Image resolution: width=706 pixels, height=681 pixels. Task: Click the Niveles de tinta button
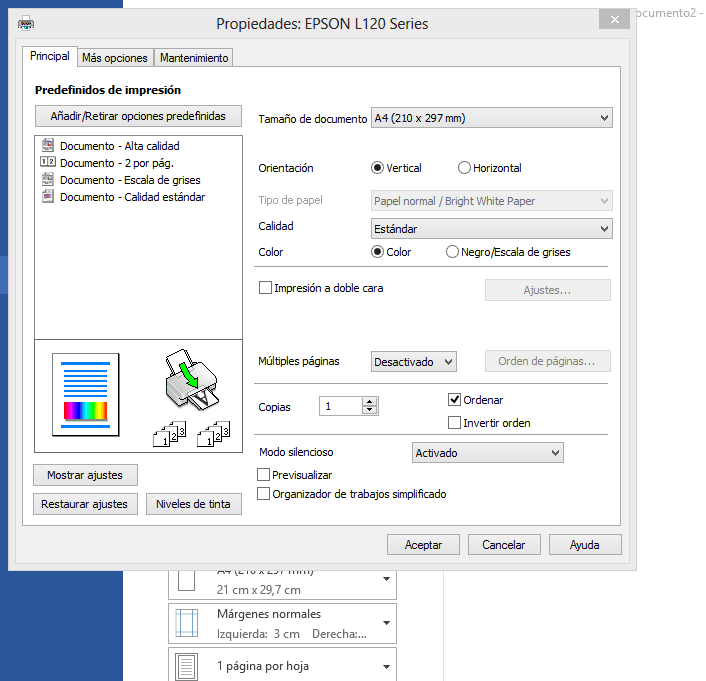coord(193,504)
